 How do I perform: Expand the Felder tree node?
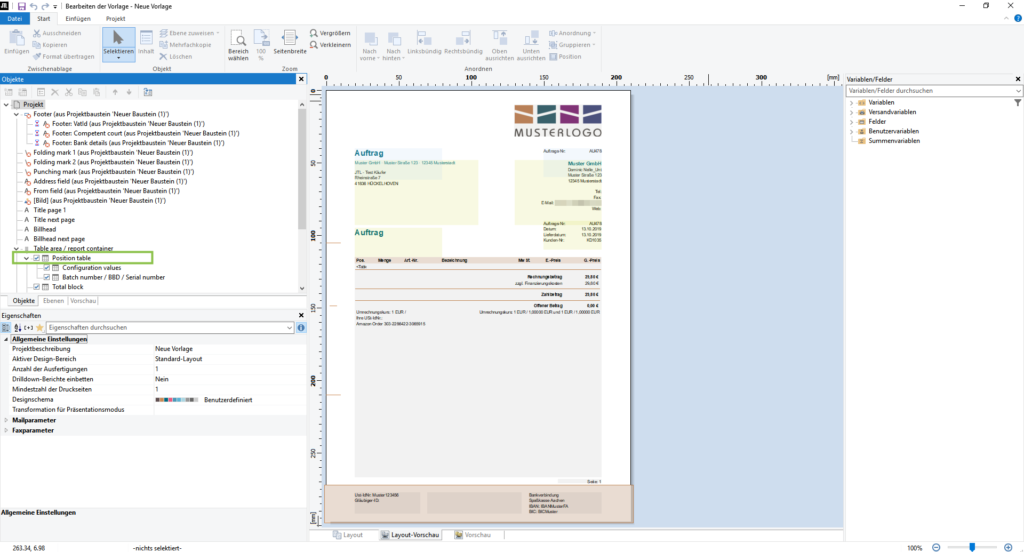851,122
